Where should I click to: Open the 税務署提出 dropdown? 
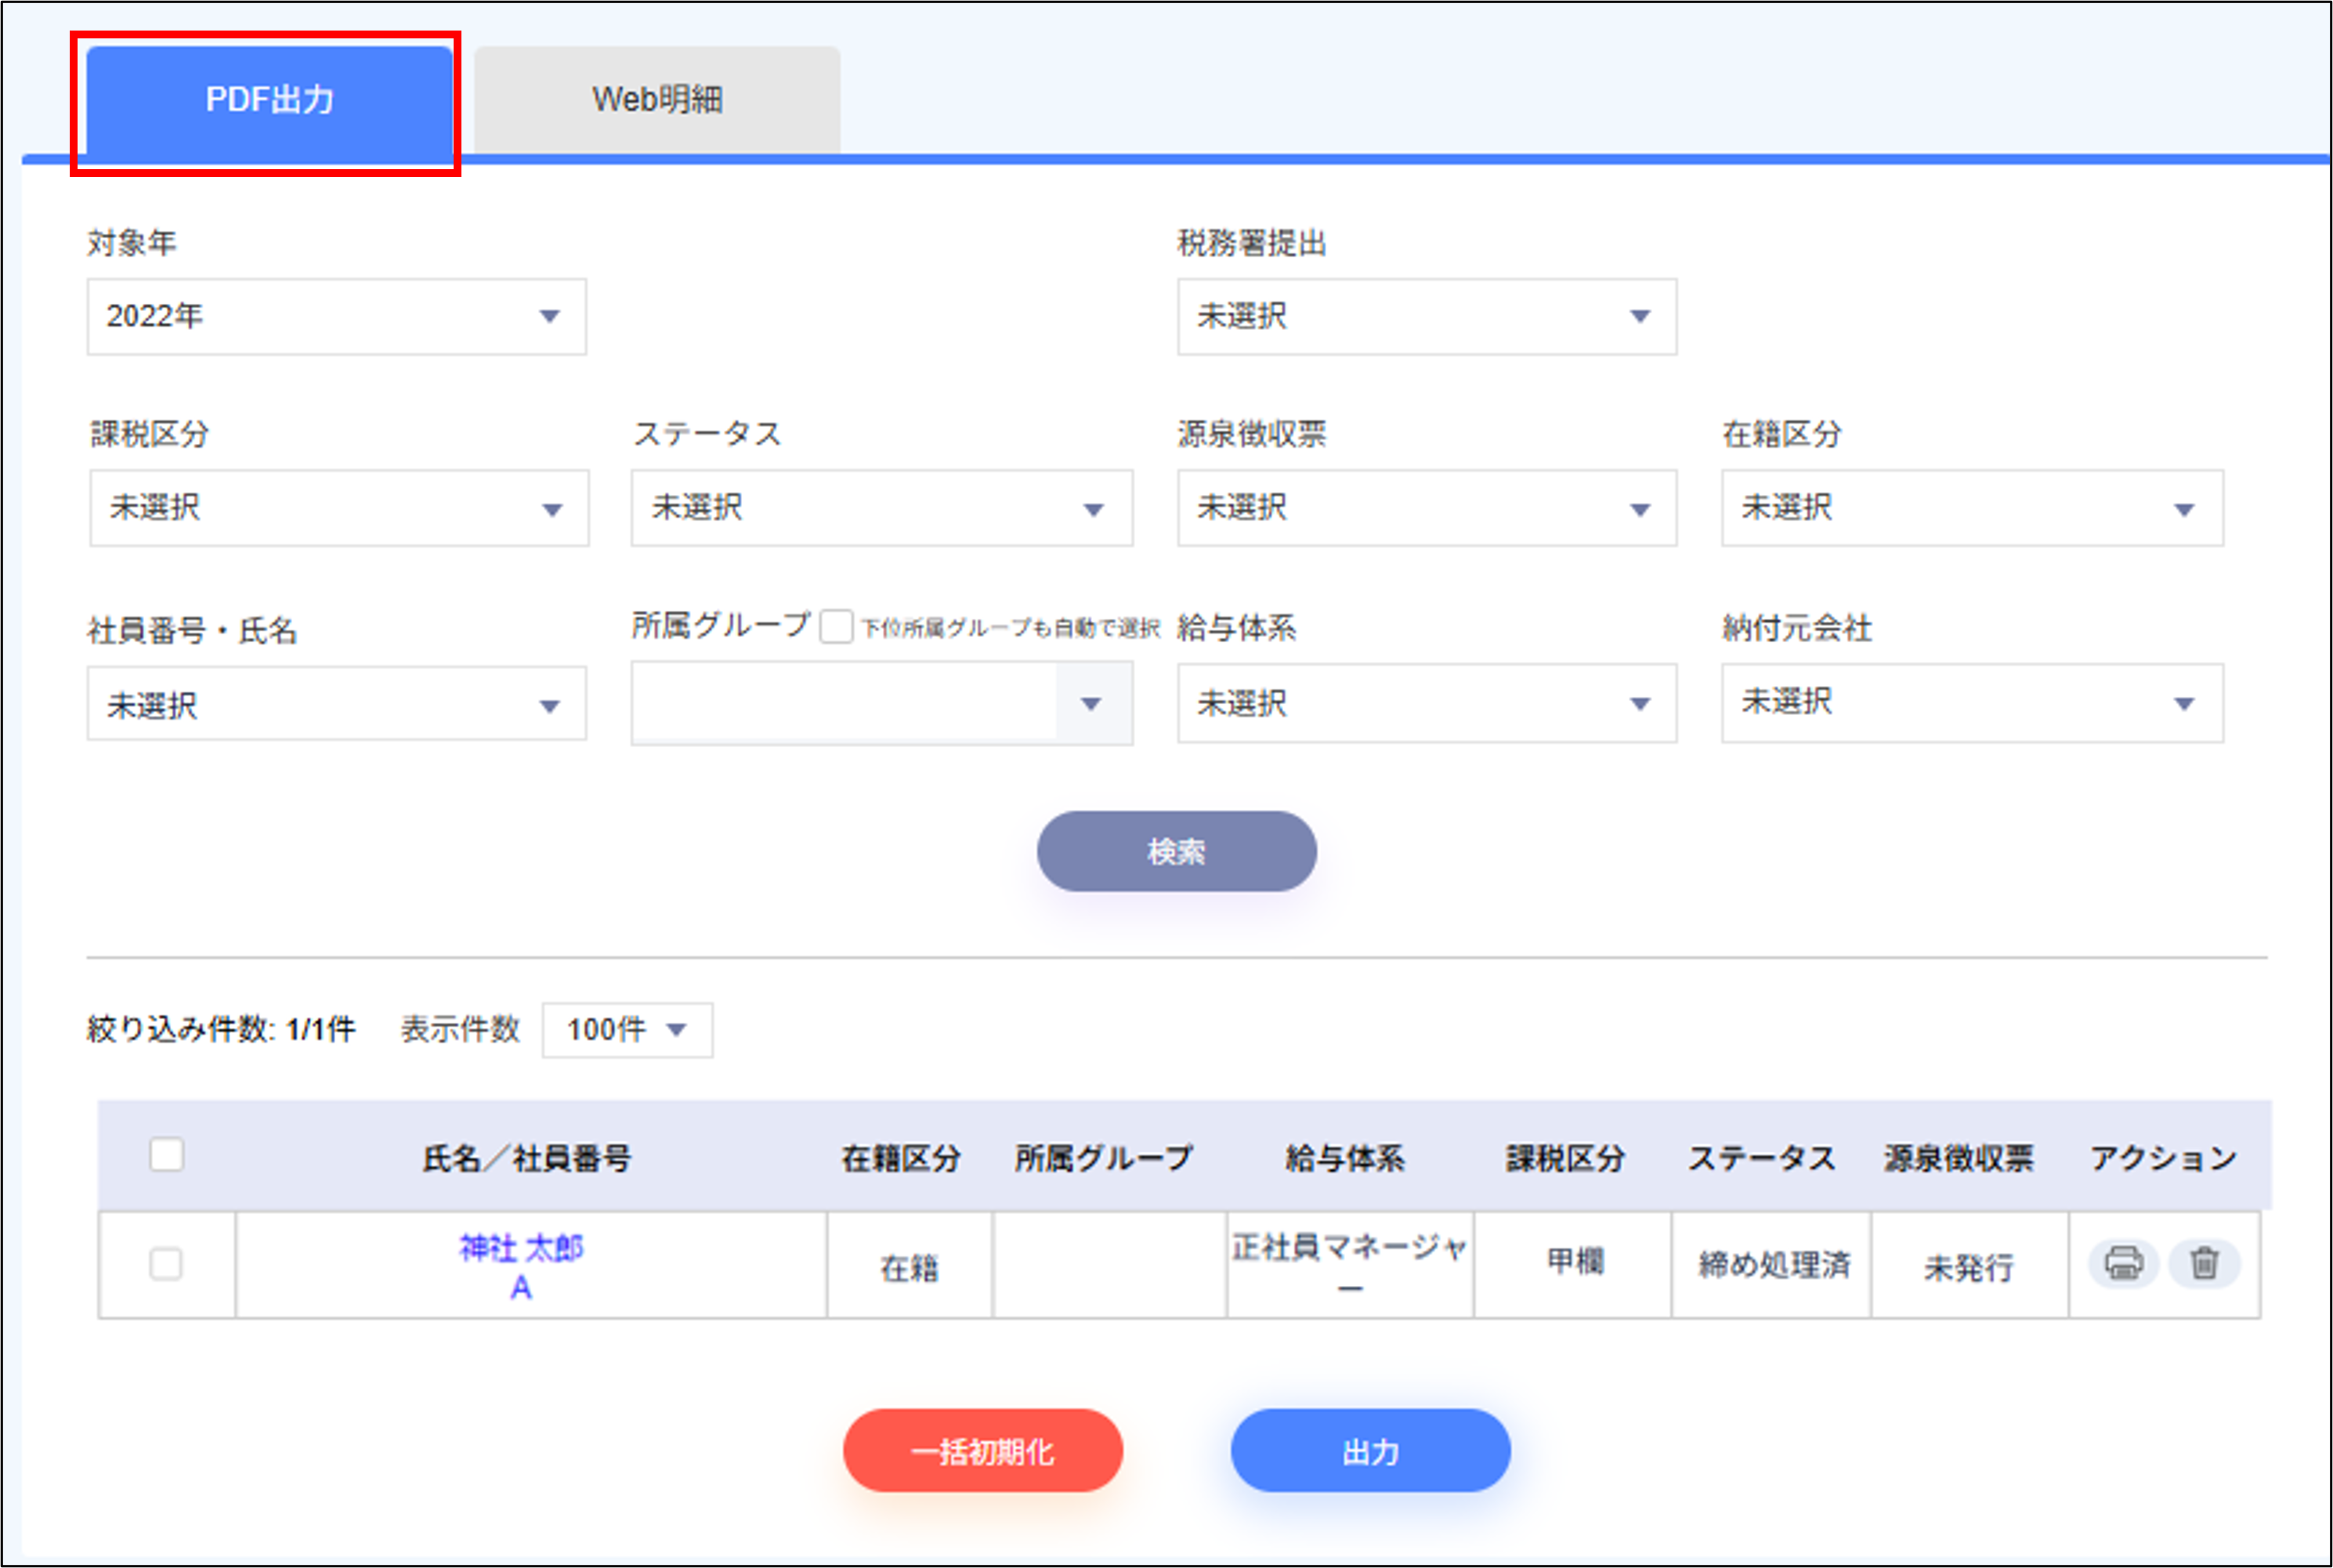tap(1427, 316)
